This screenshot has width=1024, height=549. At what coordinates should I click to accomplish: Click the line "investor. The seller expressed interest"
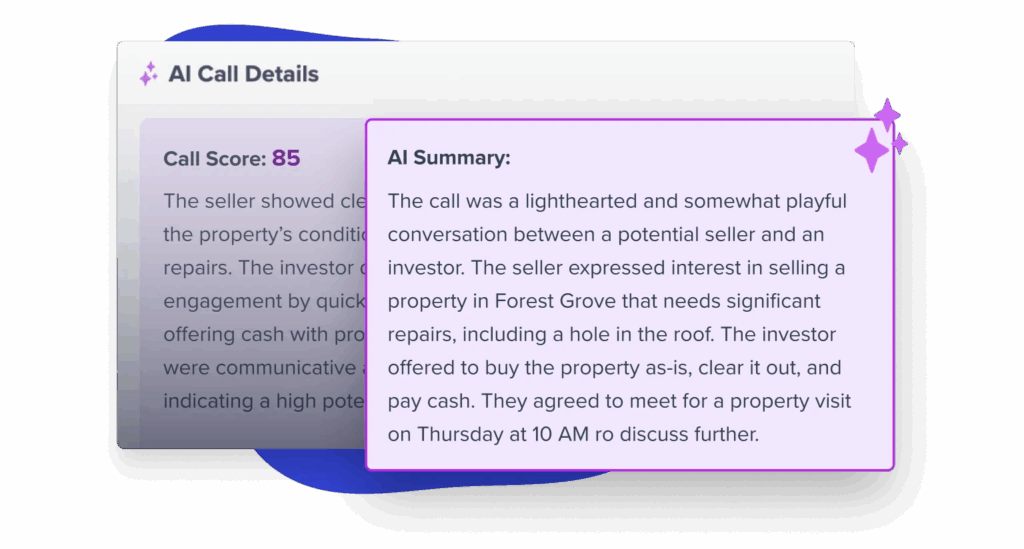tap(616, 268)
